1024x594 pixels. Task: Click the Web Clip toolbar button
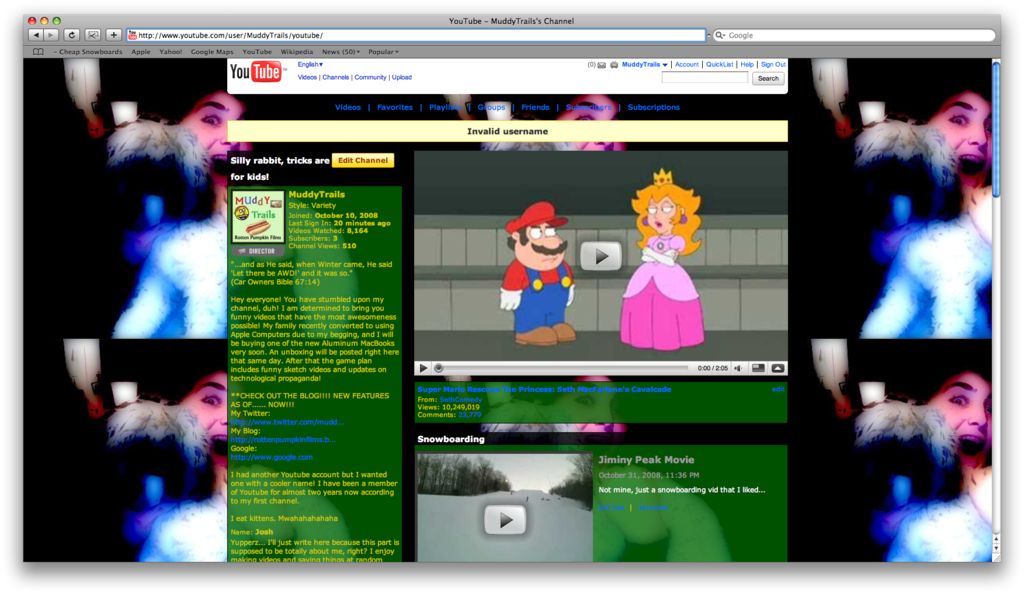93,35
